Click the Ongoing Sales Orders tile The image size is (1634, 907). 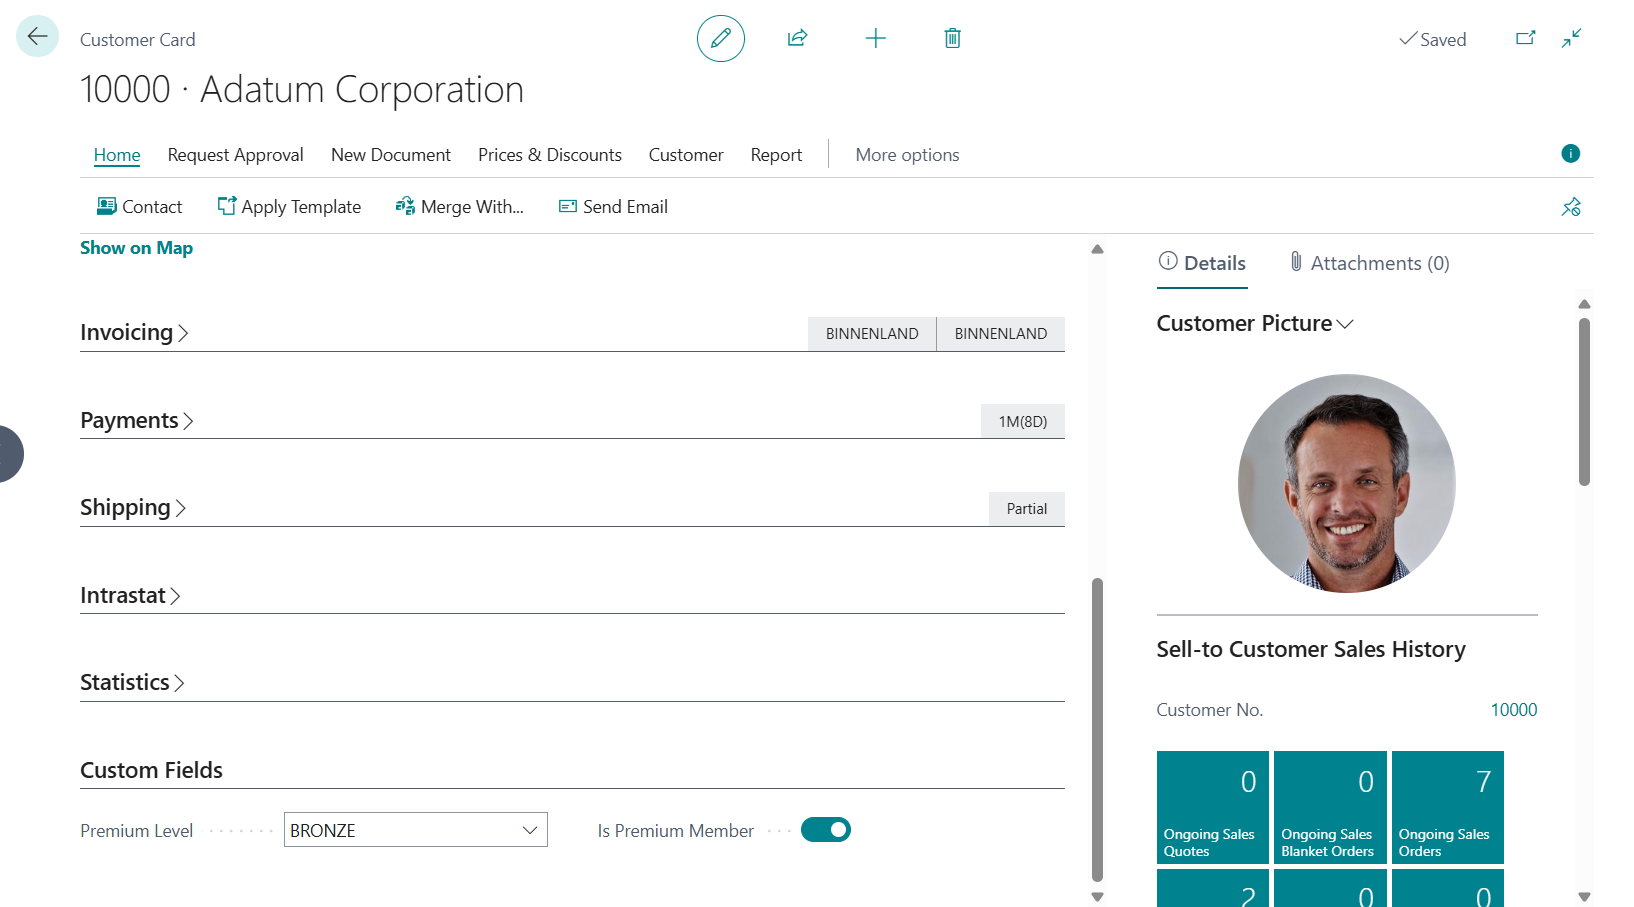(x=1447, y=807)
